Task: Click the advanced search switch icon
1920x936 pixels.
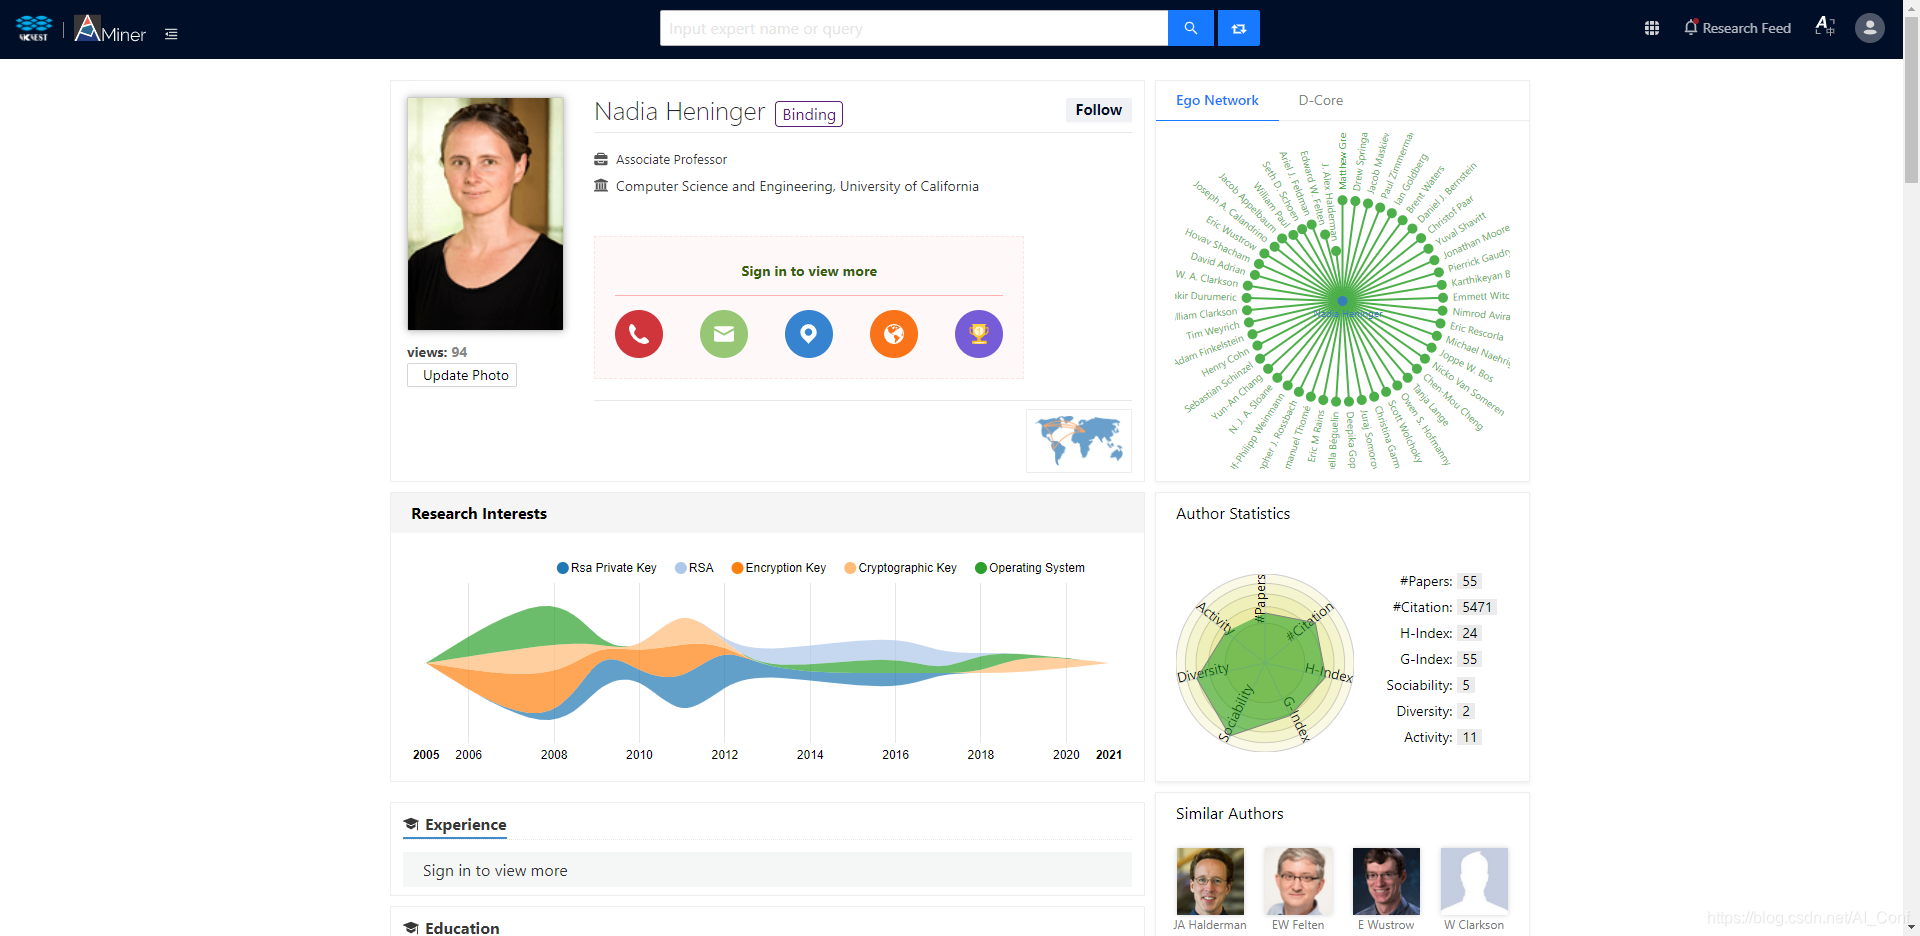Action: (1238, 28)
